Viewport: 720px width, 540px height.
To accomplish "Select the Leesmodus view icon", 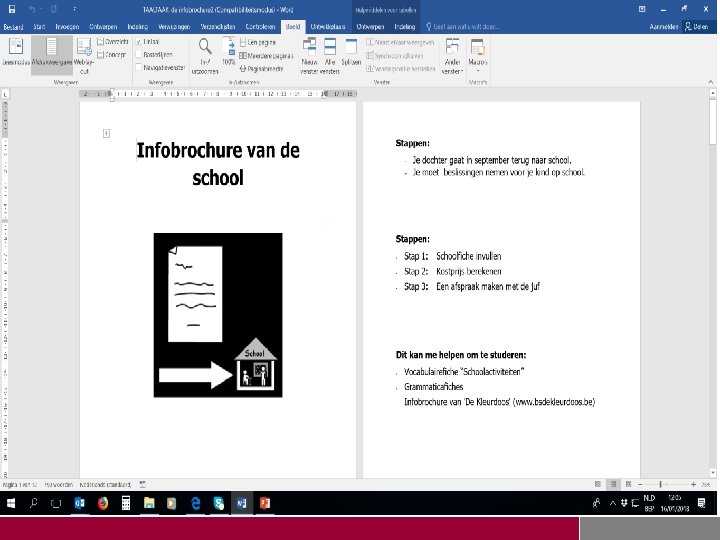I will click(16, 52).
